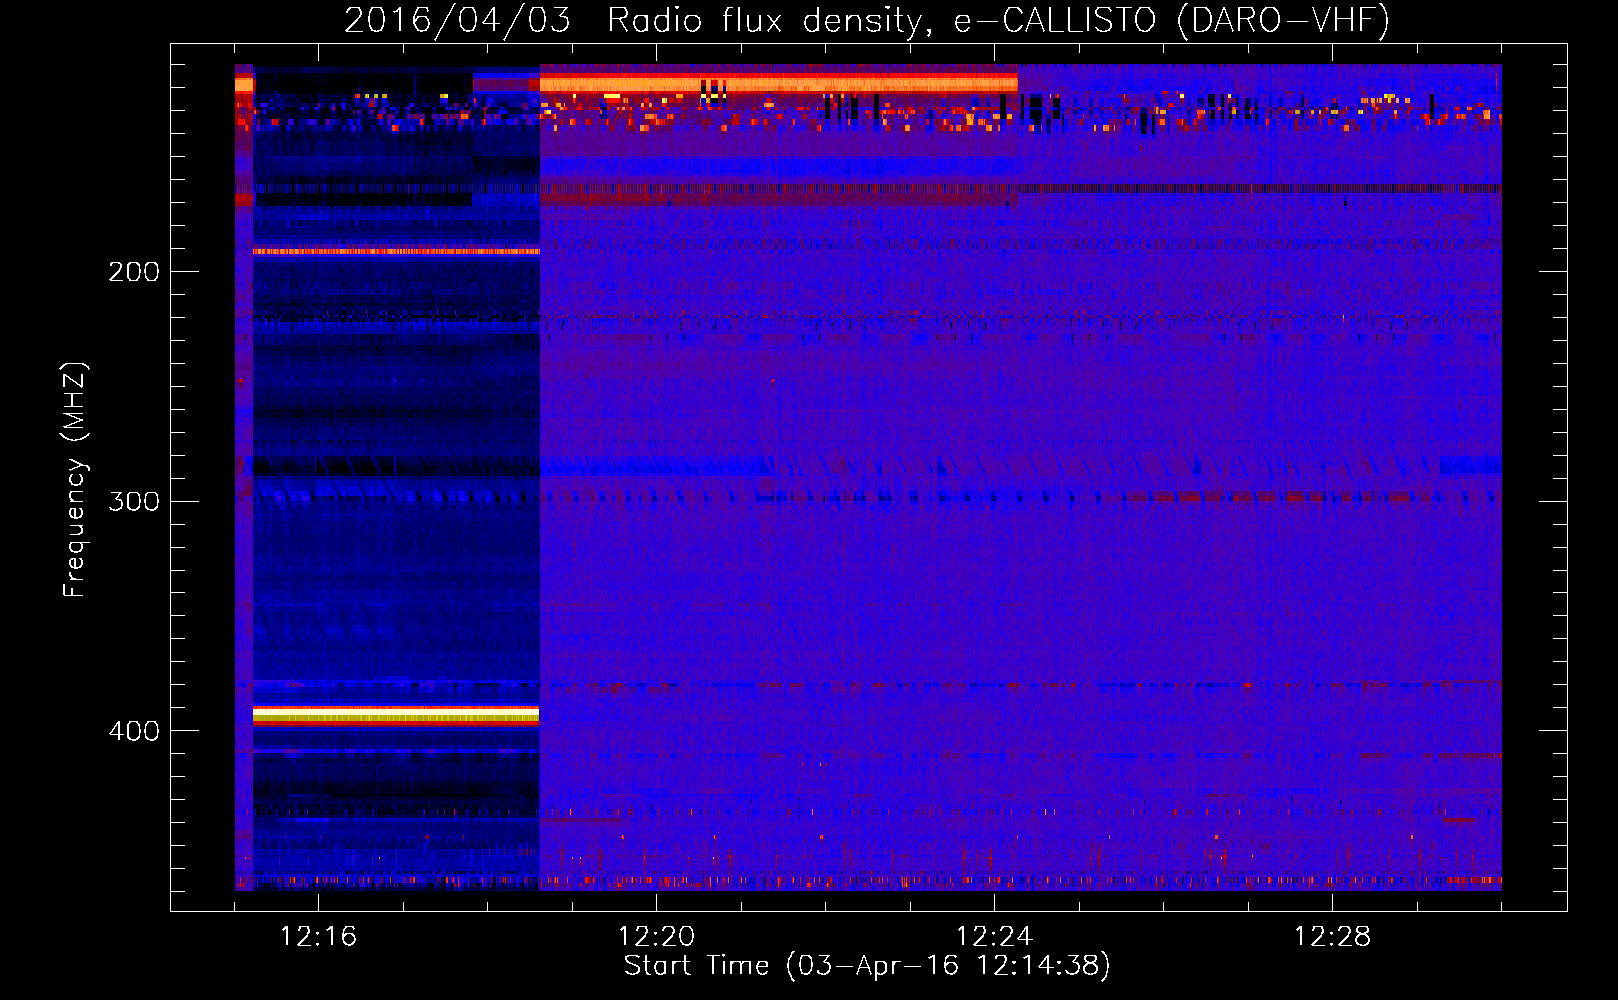Click the 'Start Time (03-Apr-16 12:14:38)' label

click(867, 966)
